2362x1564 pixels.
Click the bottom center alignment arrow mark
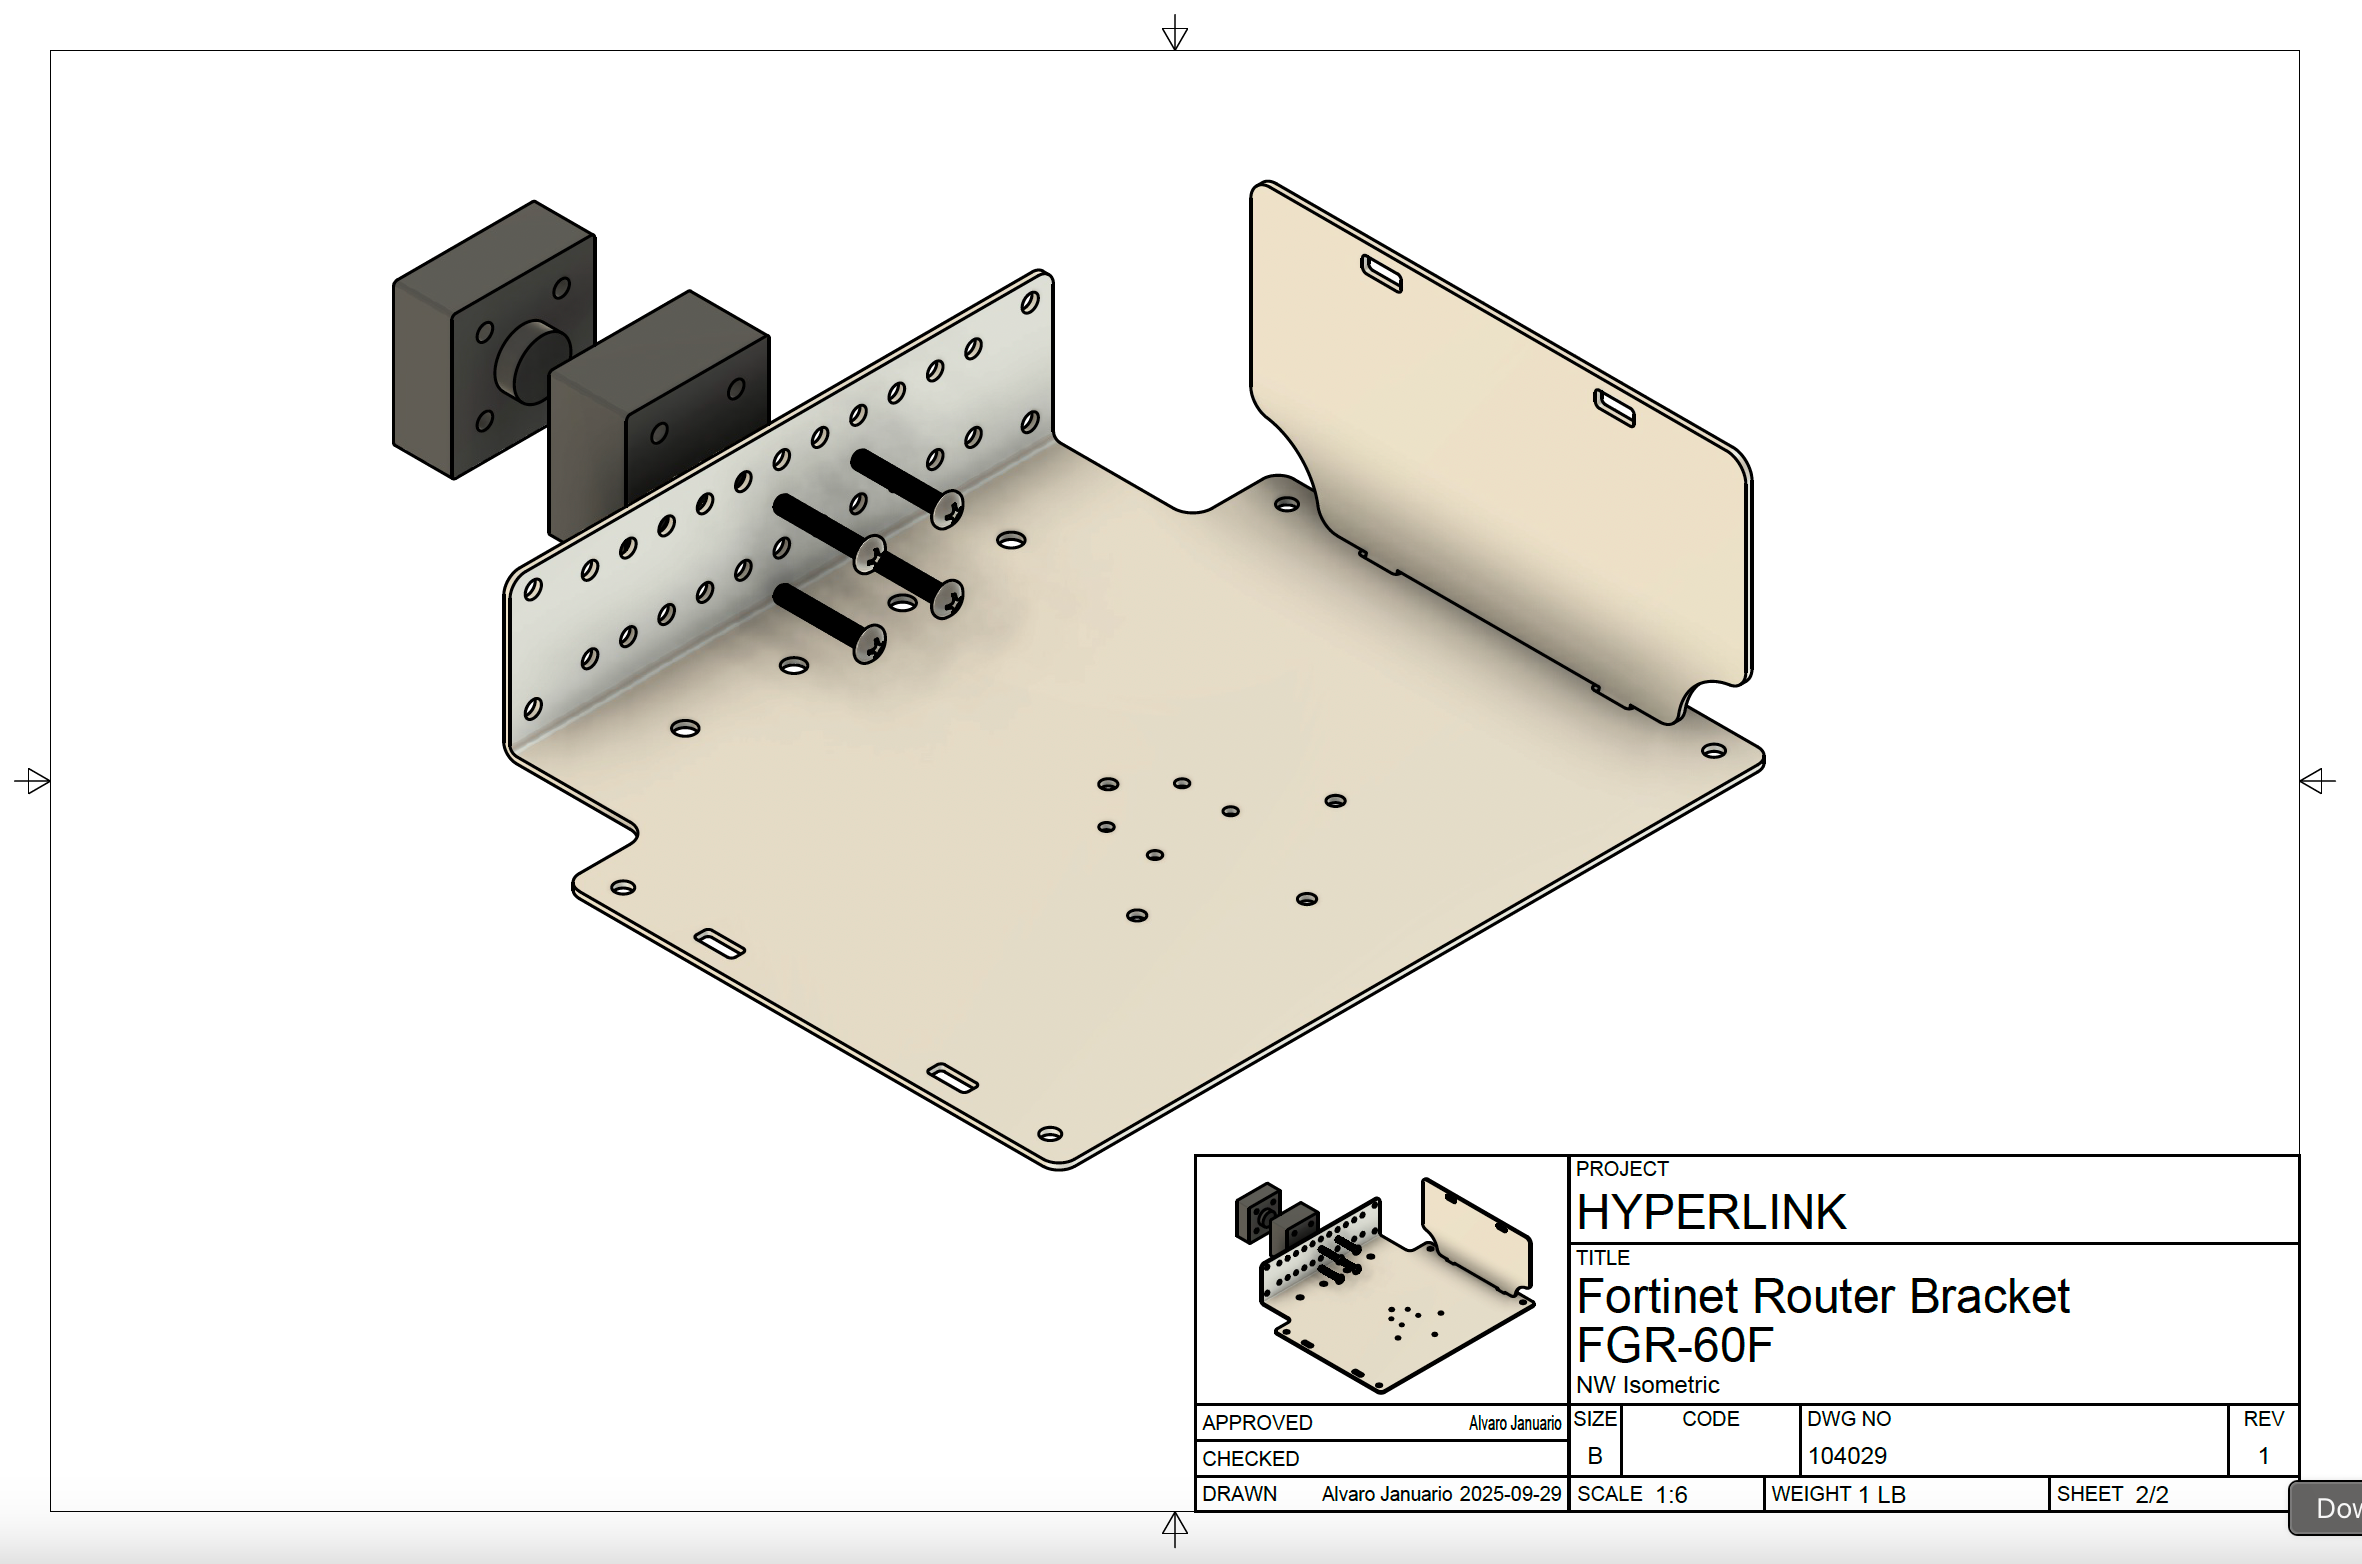1175,1527
